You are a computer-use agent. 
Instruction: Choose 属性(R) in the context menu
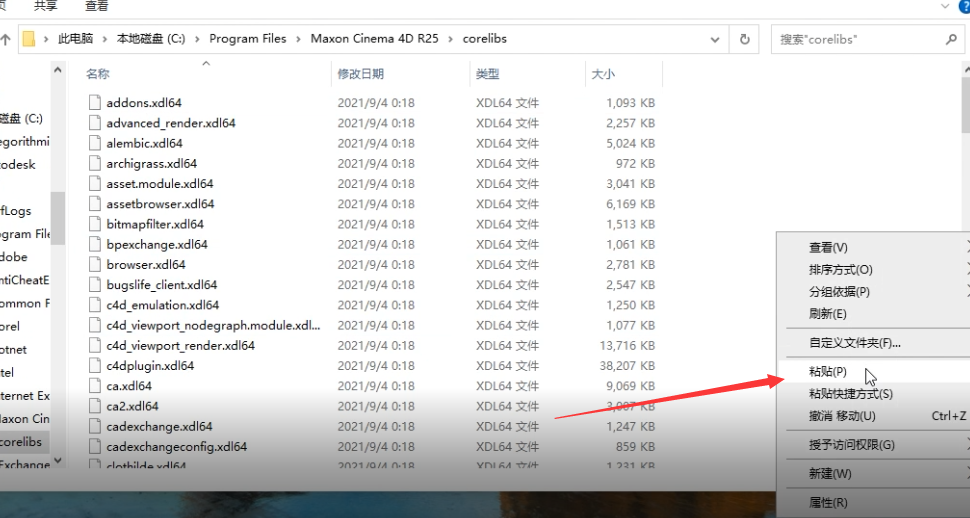pyautogui.click(x=873, y=503)
